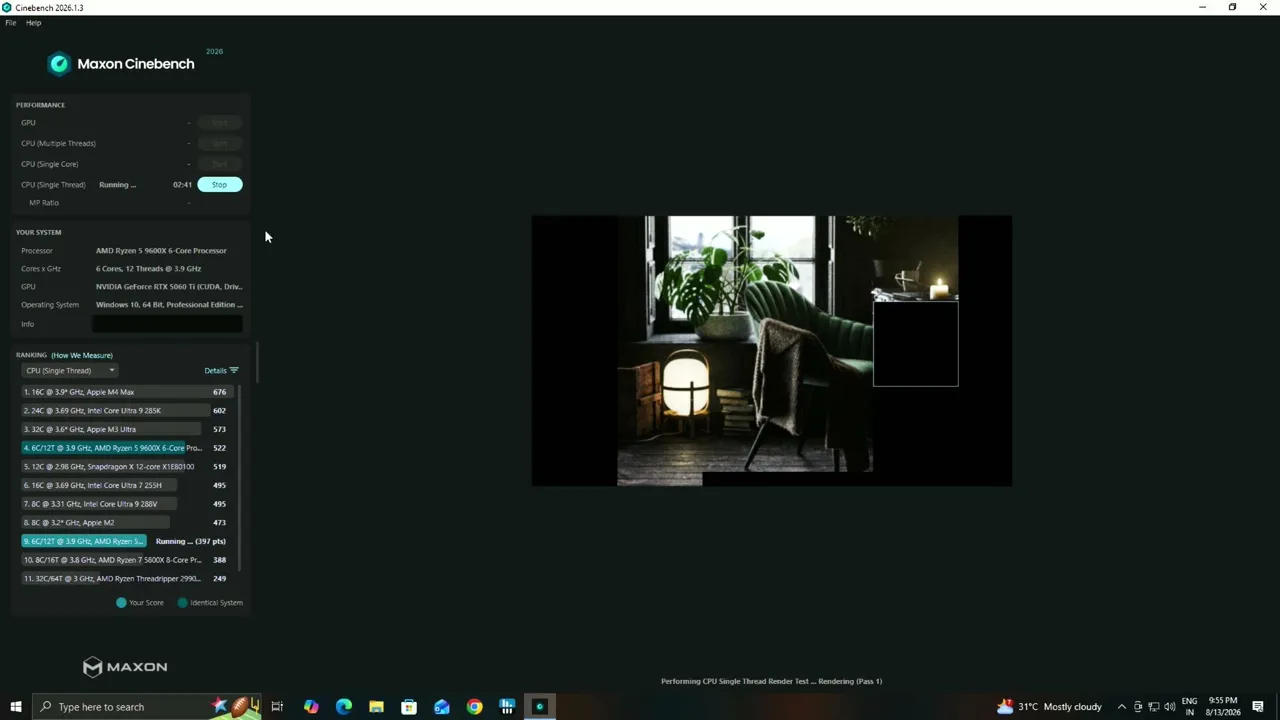Screen dimensions: 1280x720
Task: Click the 6 Cores, 12 Threads value
Action: 148,269
